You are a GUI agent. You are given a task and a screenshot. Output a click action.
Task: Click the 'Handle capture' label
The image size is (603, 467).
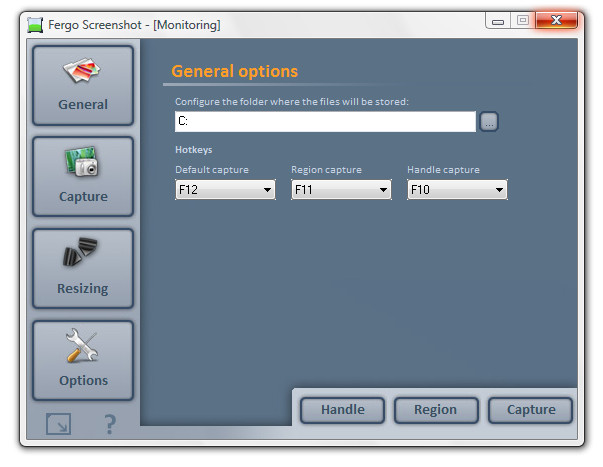click(443, 170)
